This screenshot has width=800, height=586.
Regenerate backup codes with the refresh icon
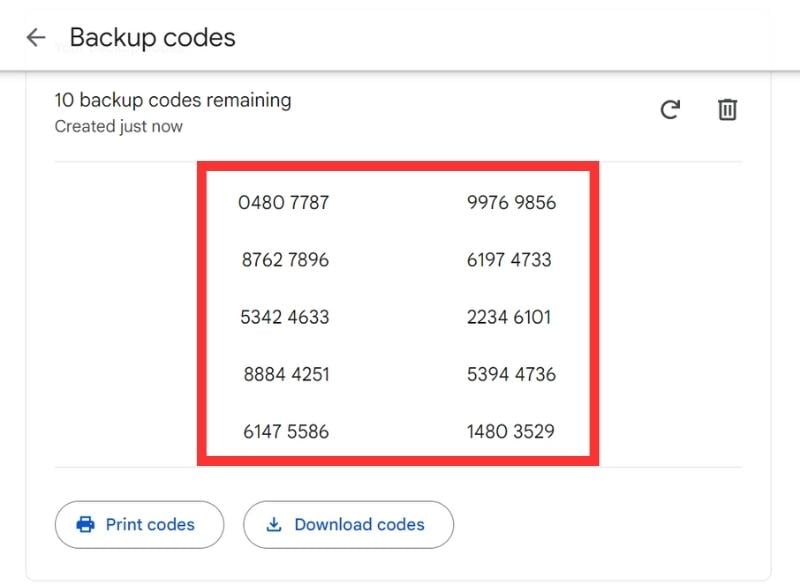670,109
